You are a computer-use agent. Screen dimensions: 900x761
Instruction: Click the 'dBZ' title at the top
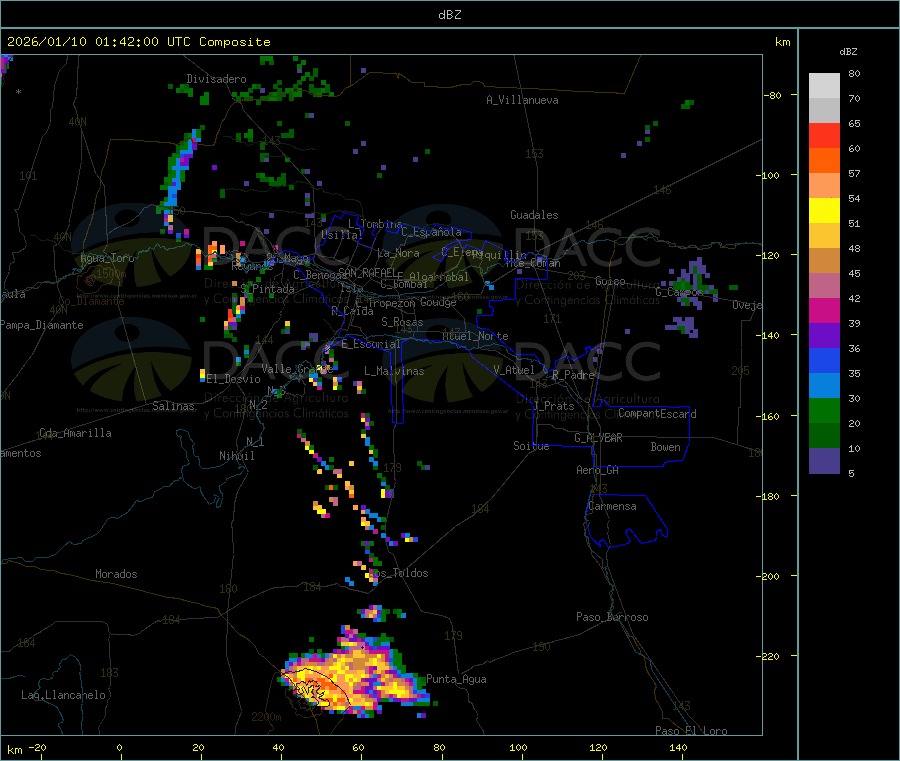point(449,15)
